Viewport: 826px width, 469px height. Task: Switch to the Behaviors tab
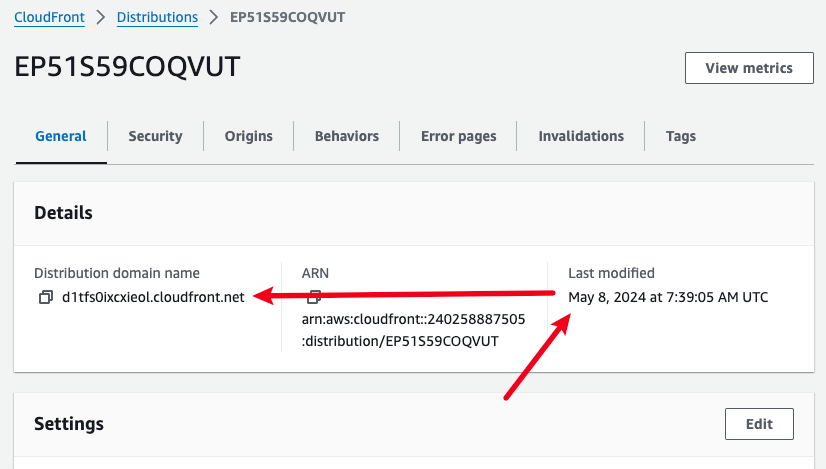click(x=347, y=136)
